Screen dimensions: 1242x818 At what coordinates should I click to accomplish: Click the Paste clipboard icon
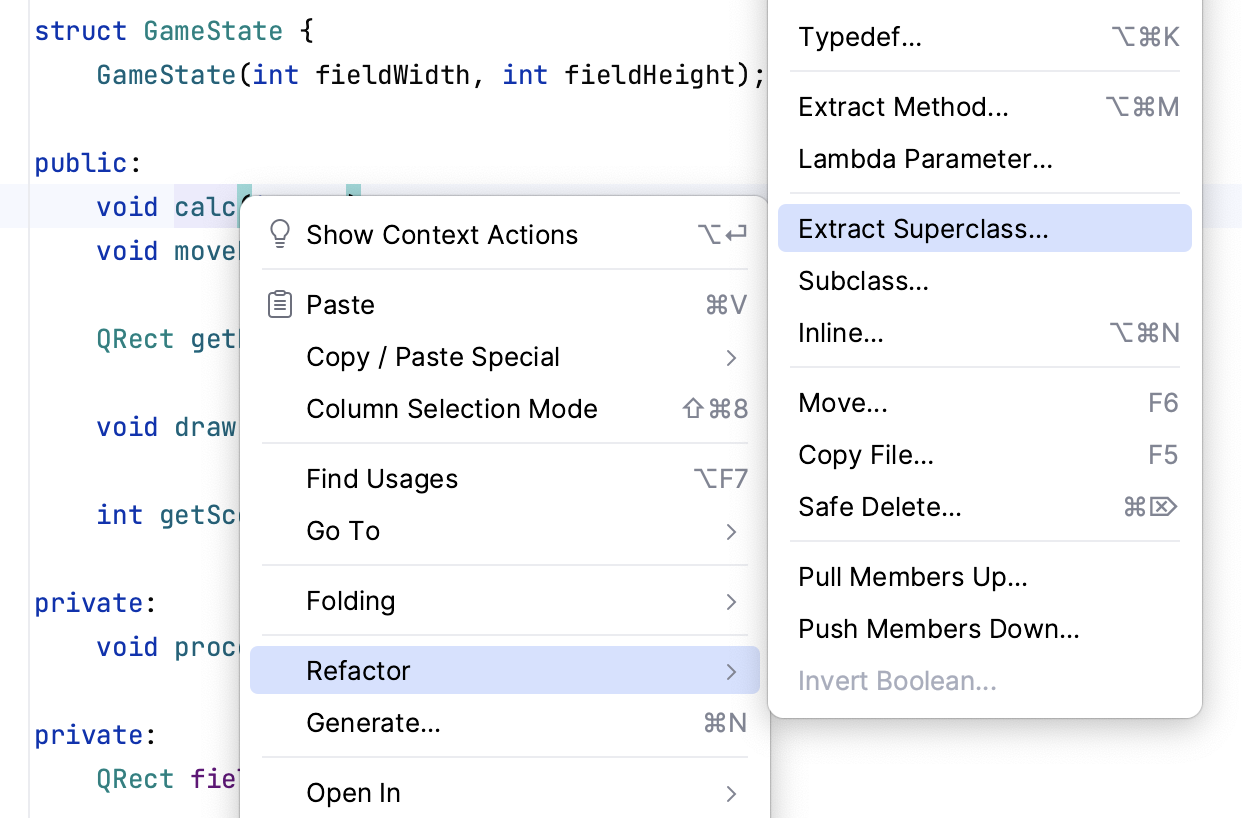280,304
